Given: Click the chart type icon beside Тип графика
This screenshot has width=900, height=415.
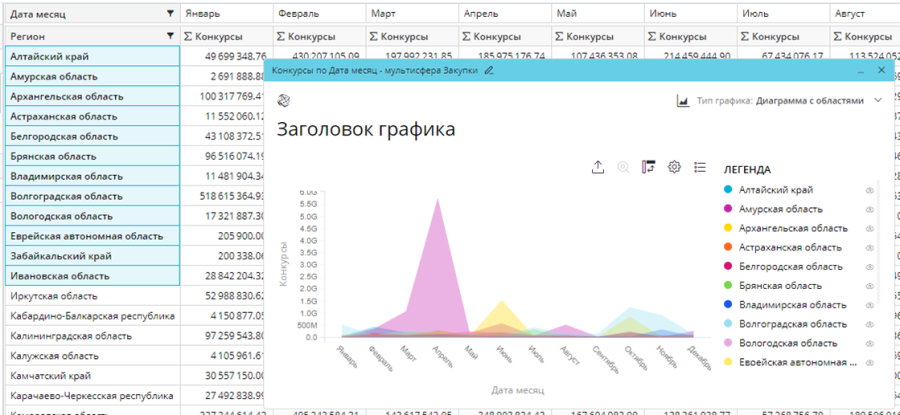Looking at the screenshot, I should click(683, 101).
